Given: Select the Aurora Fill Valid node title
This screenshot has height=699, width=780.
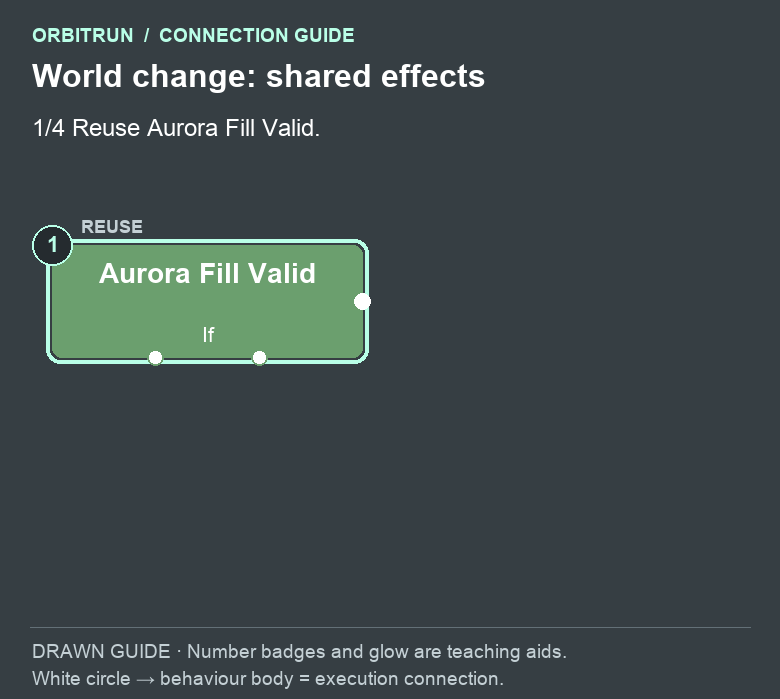Looking at the screenshot, I should click(207, 273).
